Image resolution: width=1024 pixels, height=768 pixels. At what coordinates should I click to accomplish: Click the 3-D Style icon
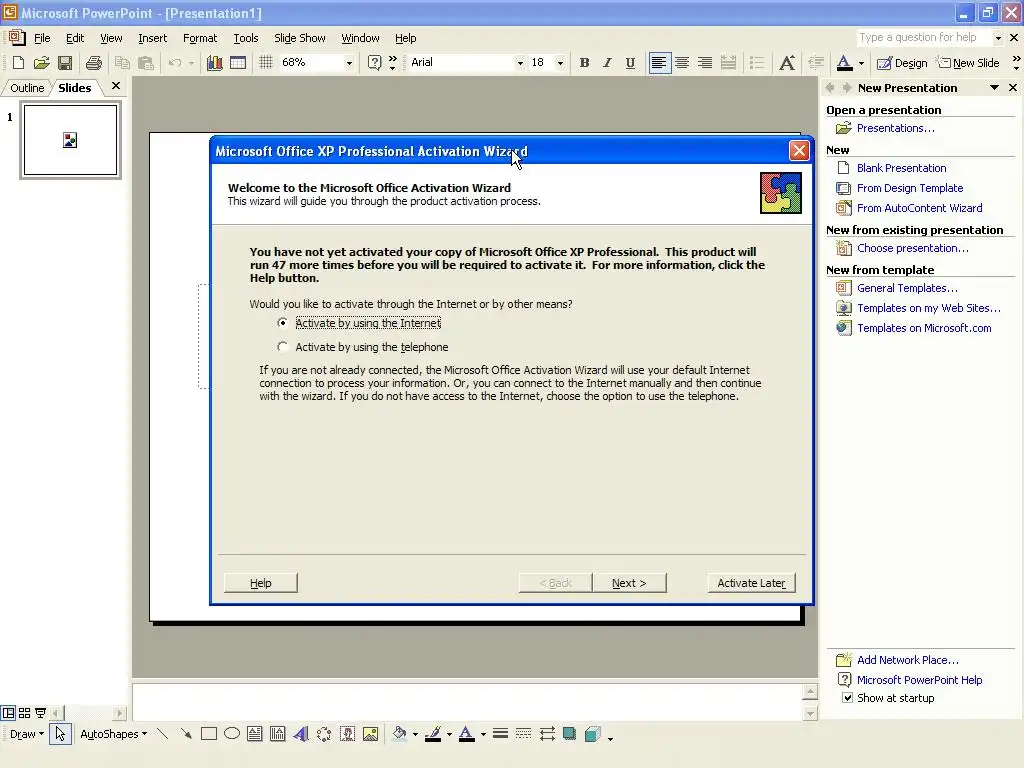click(593, 734)
